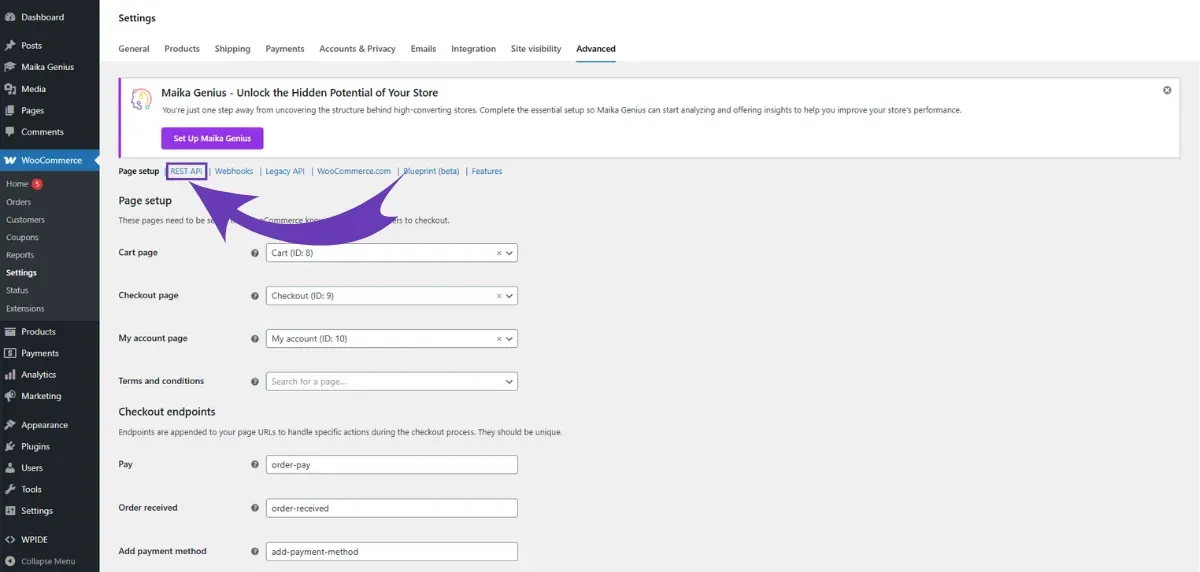1200x572 pixels.
Task: Click the Add payment method field
Action: coord(392,551)
